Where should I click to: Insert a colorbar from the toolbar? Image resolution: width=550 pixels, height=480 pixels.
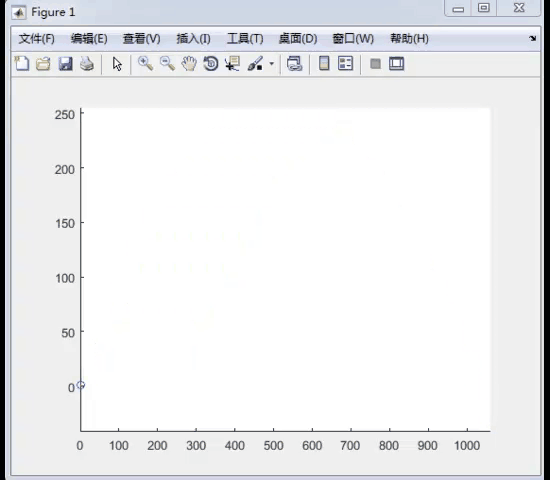(x=324, y=64)
